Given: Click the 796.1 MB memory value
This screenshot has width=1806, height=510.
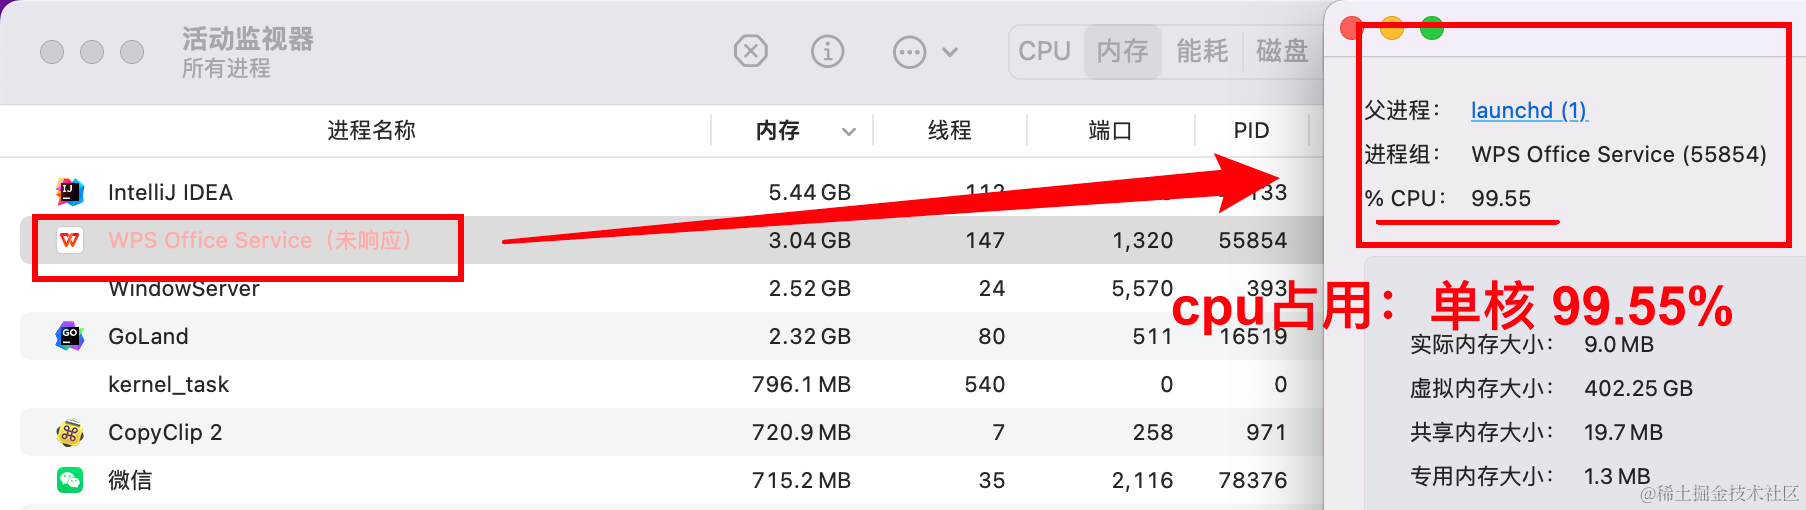Looking at the screenshot, I should 801,384.
